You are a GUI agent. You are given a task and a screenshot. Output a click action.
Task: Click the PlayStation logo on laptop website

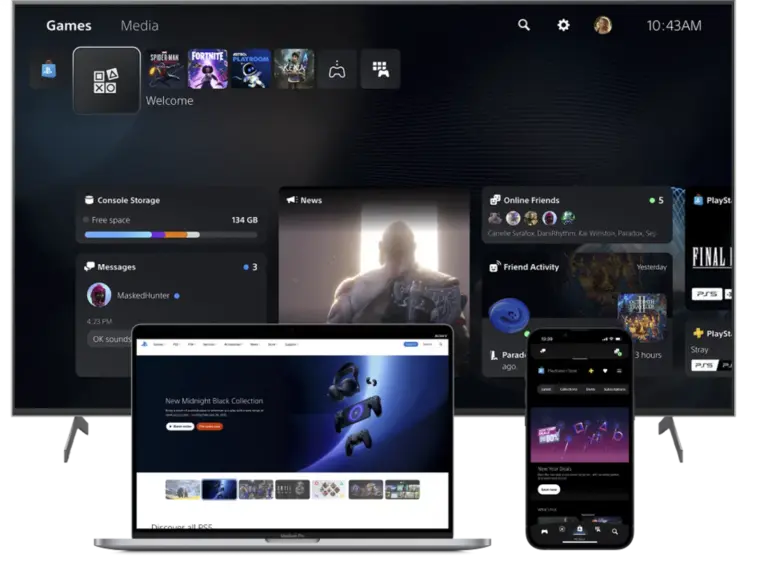point(144,344)
